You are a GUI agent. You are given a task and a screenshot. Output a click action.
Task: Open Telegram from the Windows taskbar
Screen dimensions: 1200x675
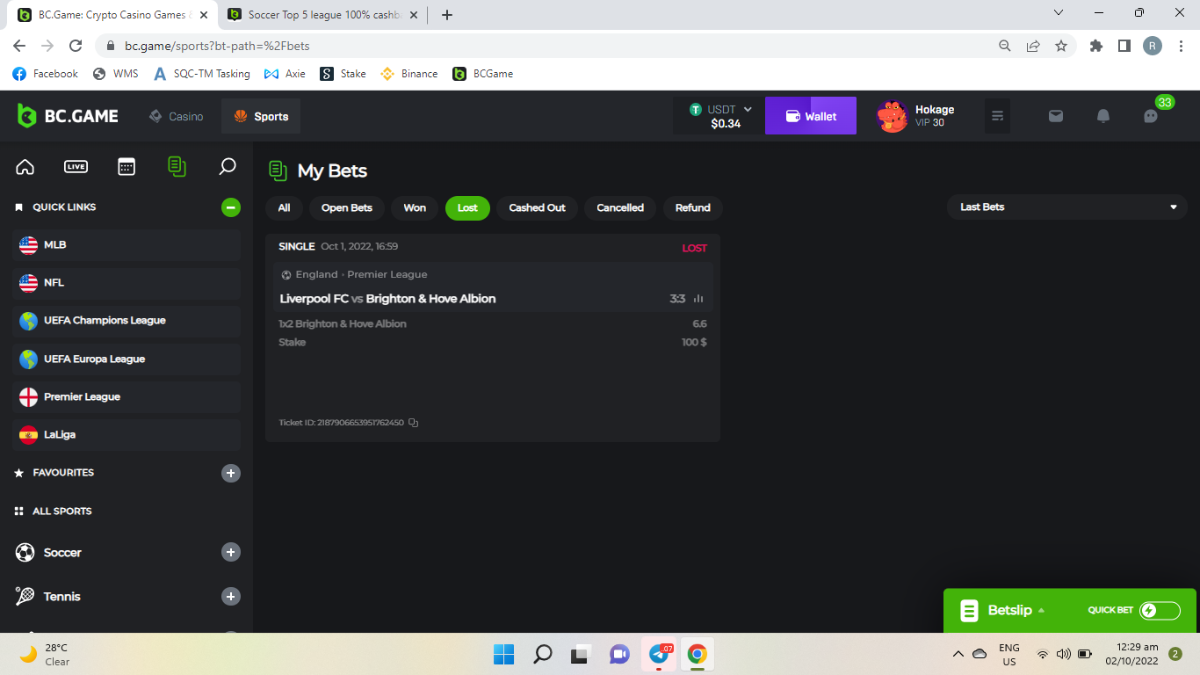coord(659,654)
